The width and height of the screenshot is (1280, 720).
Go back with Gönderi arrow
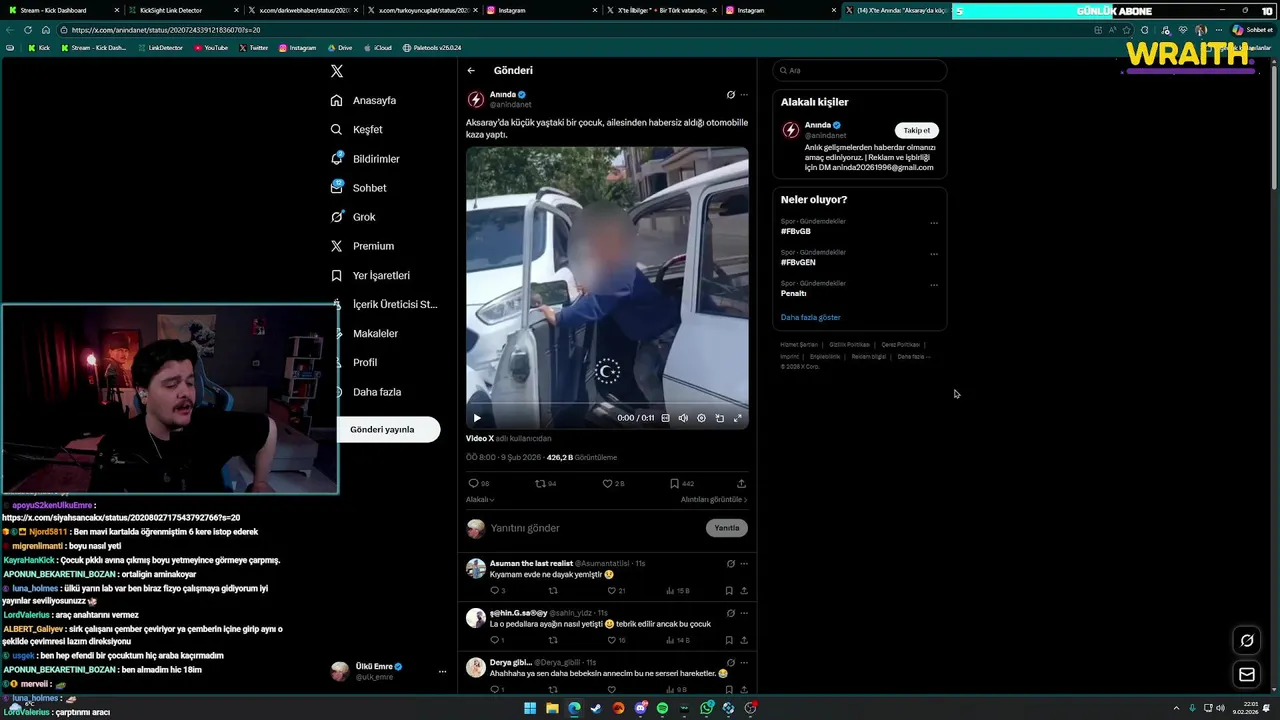471,70
